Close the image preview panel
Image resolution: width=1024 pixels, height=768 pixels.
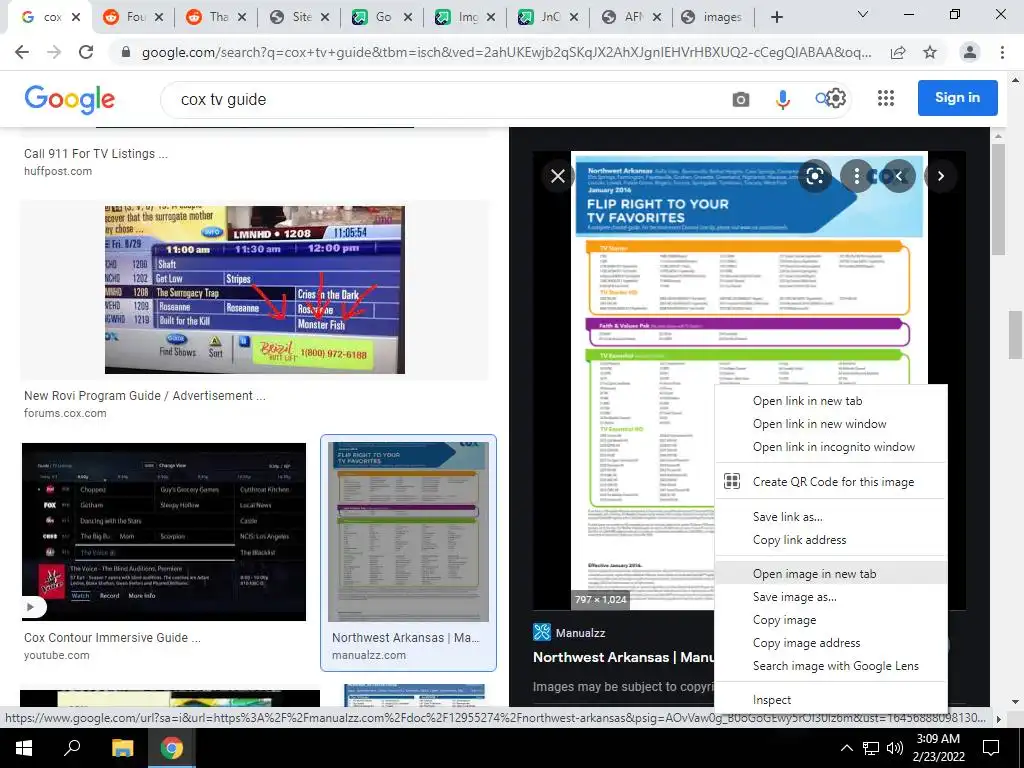click(x=558, y=176)
